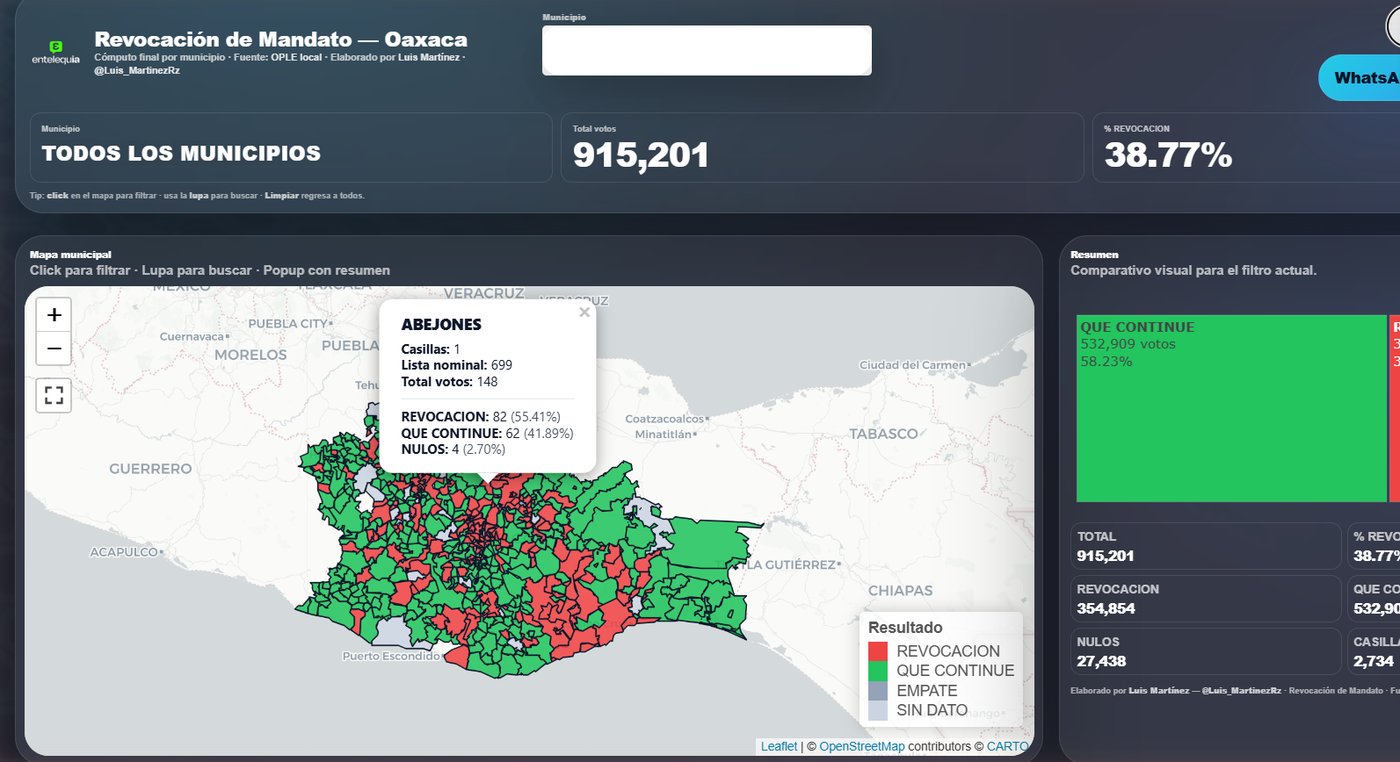1400x762 pixels.
Task: Open the Leaflet attribution link
Action: point(779,746)
